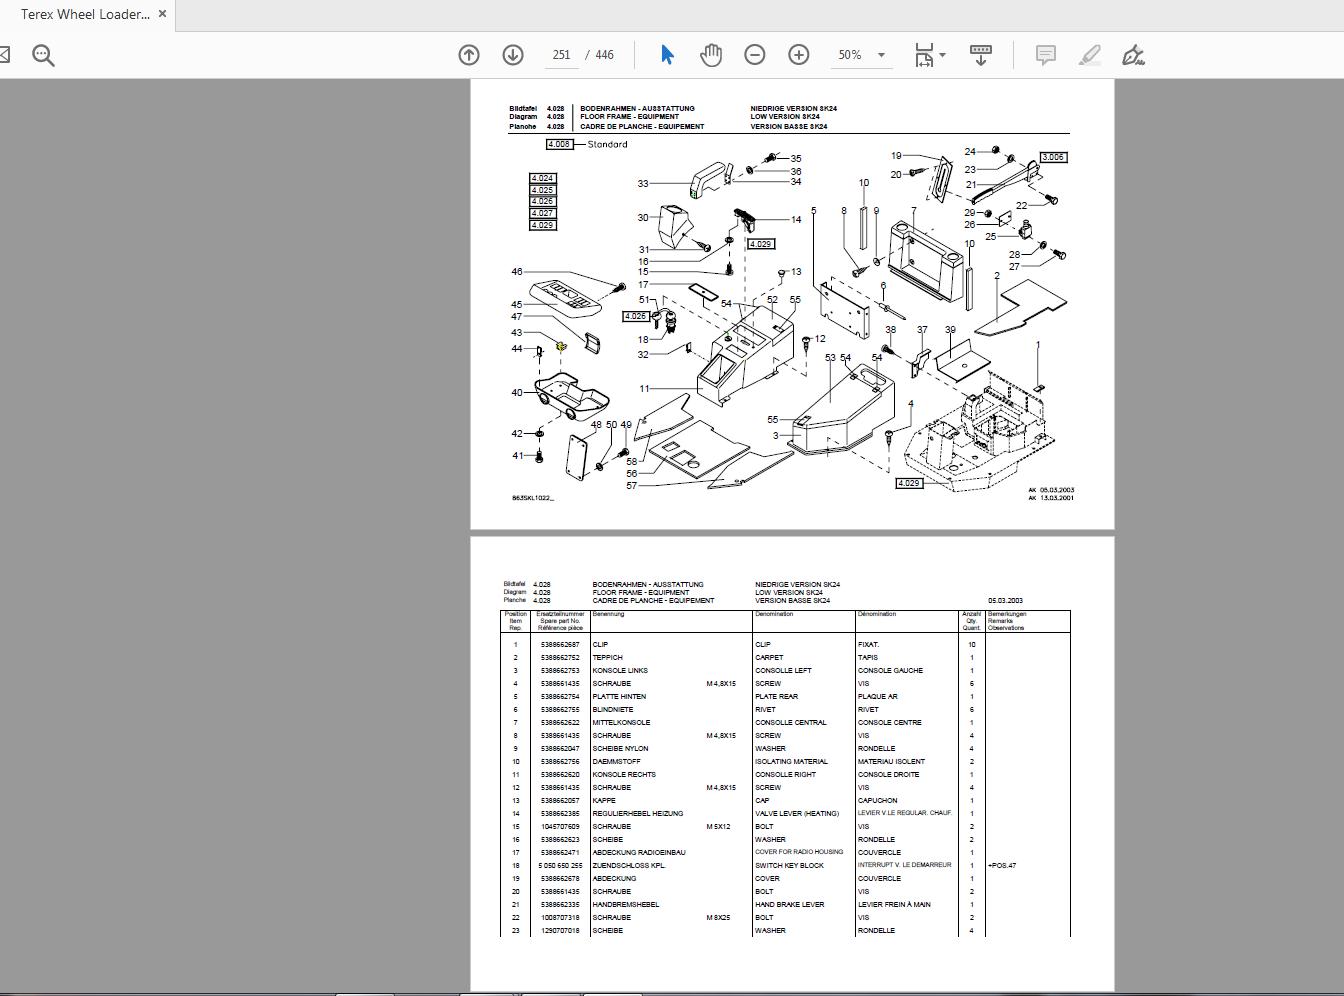Image resolution: width=1344 pixels, height=996 pixels.
Task: Click the +POS.47 remark
Action: pos(1002,866)
